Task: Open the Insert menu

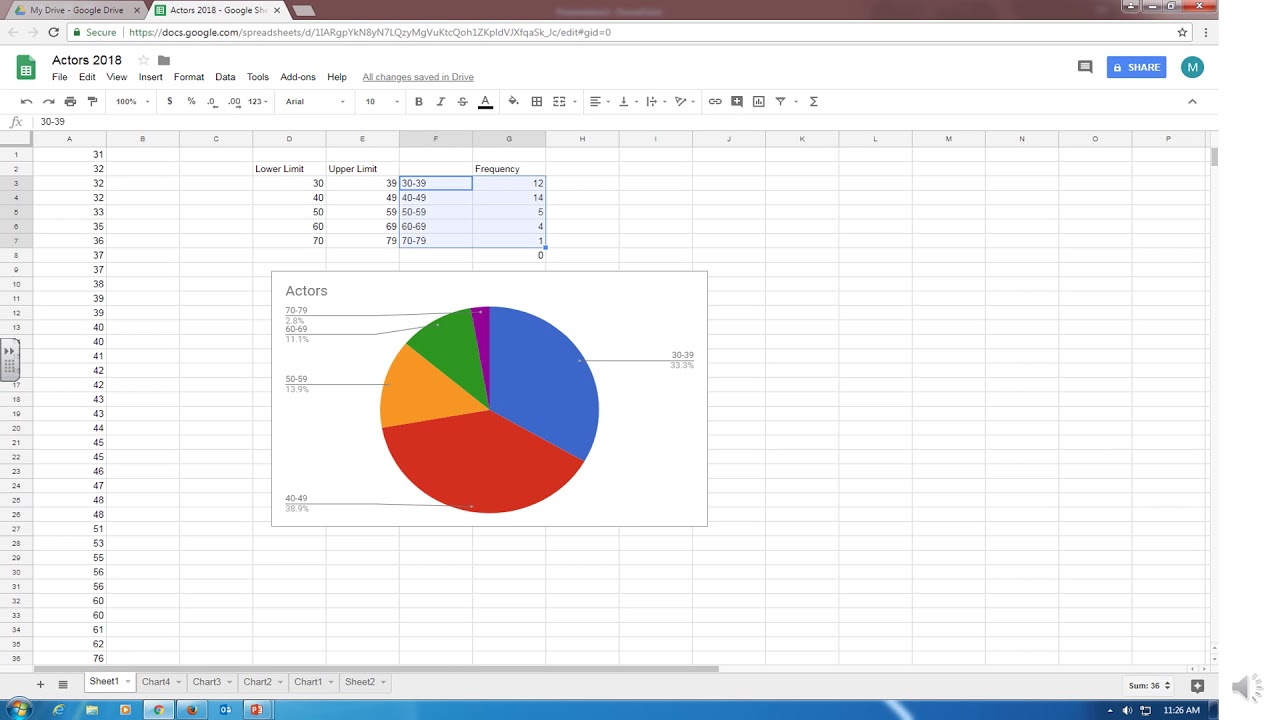Action: tap(150, 77)
